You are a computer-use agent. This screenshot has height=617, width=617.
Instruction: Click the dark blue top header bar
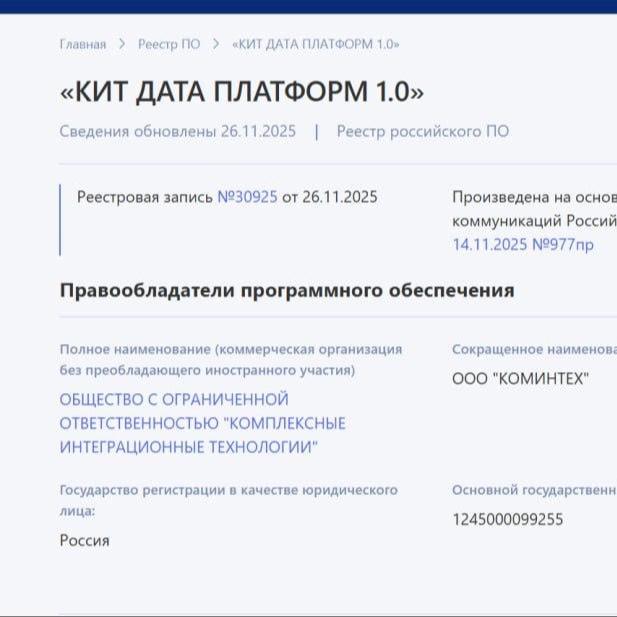(x=308, y=6)
